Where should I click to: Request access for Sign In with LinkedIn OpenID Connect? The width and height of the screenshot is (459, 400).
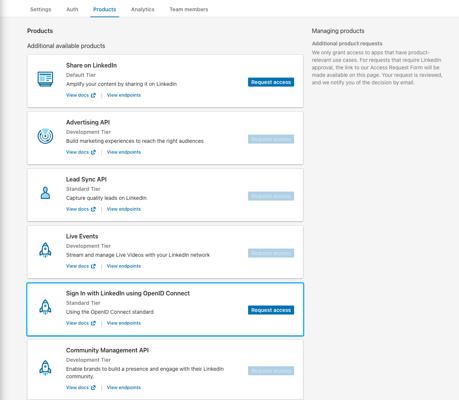click(x=271, y=310)
